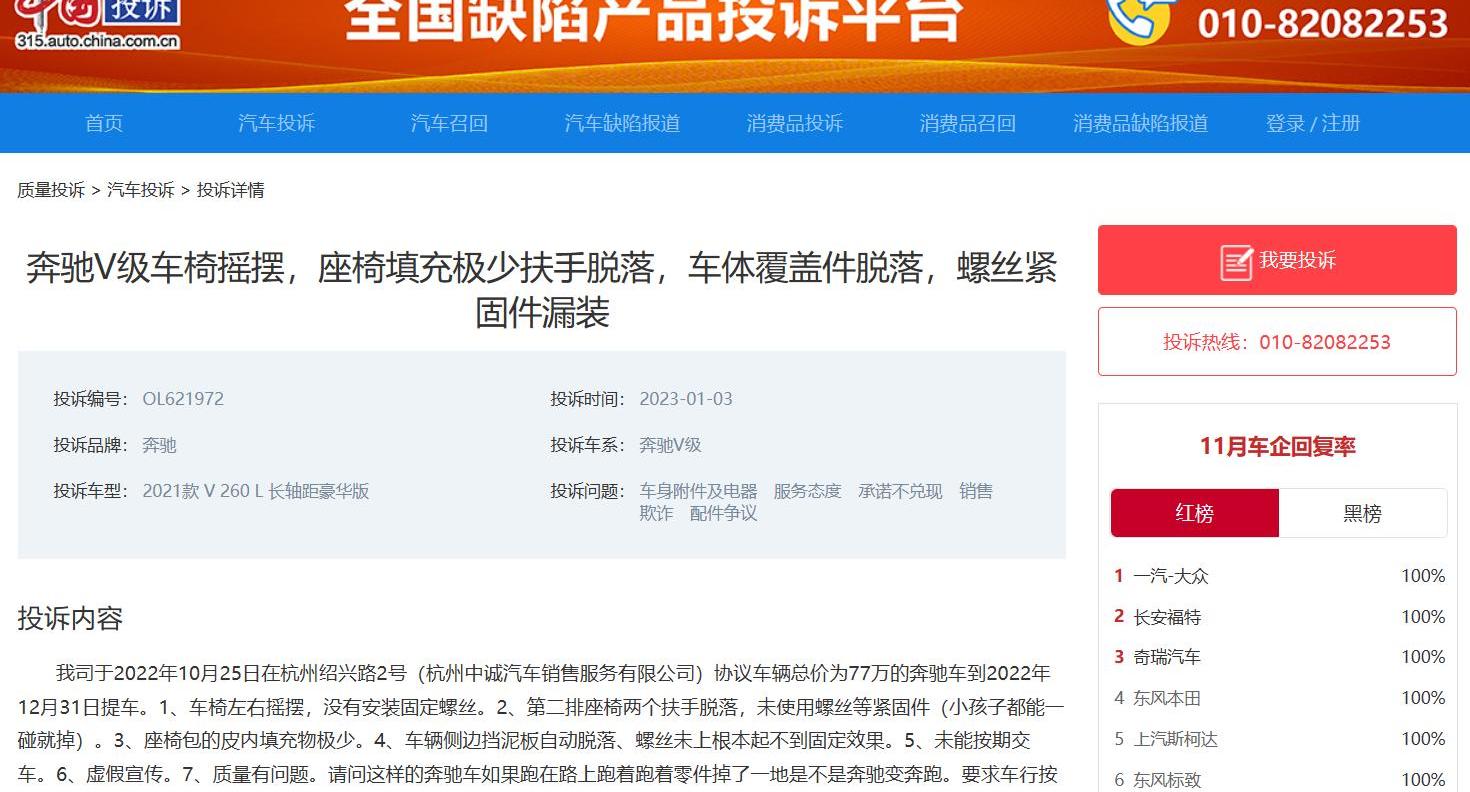Viewport: 1470px width, 792px height.
Task: Click the 质量投诉 breadcrumb link
Action: pyautogui.click(x=51, y=190)
